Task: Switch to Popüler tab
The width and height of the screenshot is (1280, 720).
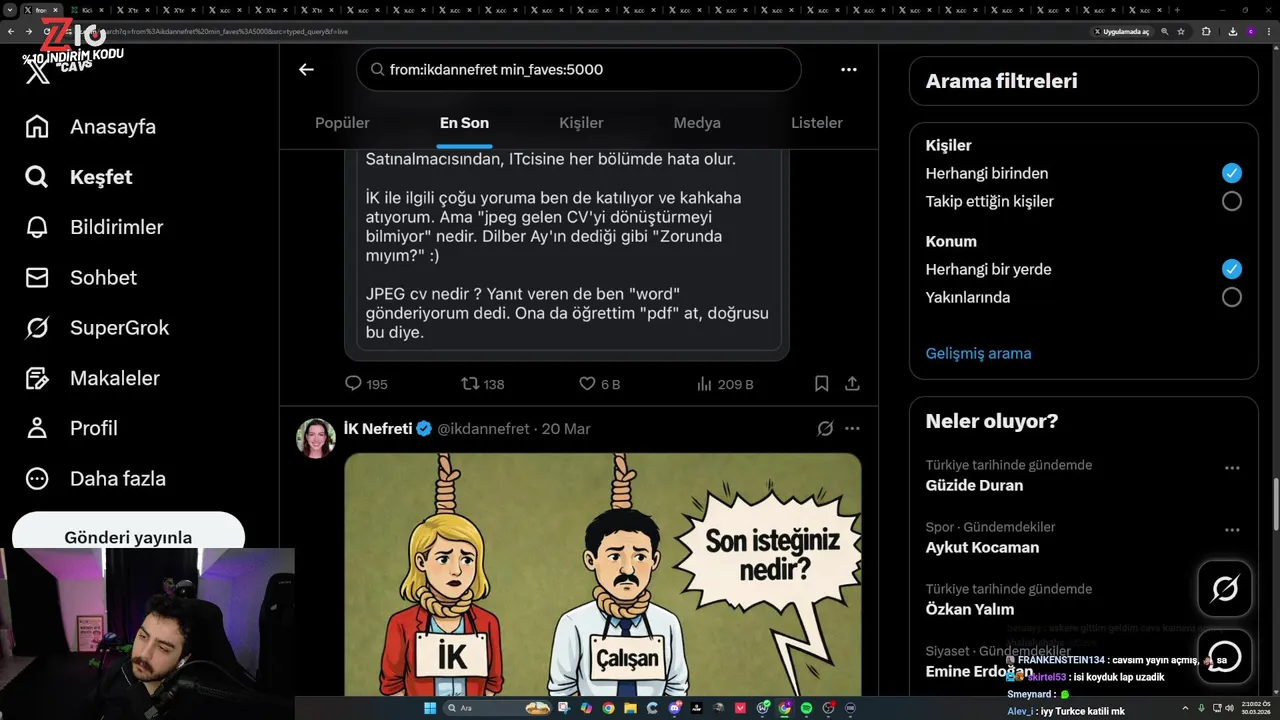Action: (x=342, y=123)
